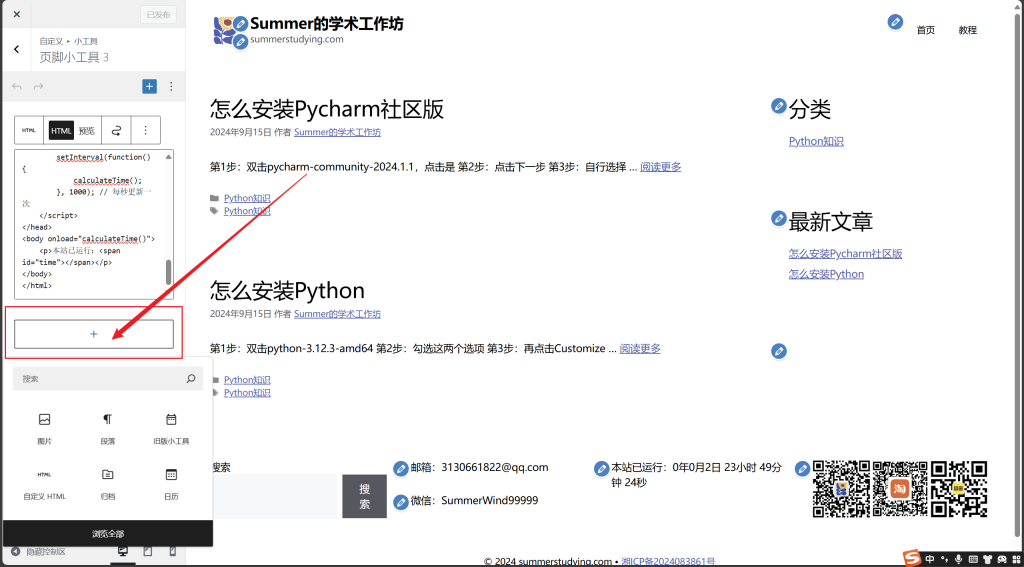Click the footer search text field
Screen dimensions: 1024x567
[x=274, y=496]
